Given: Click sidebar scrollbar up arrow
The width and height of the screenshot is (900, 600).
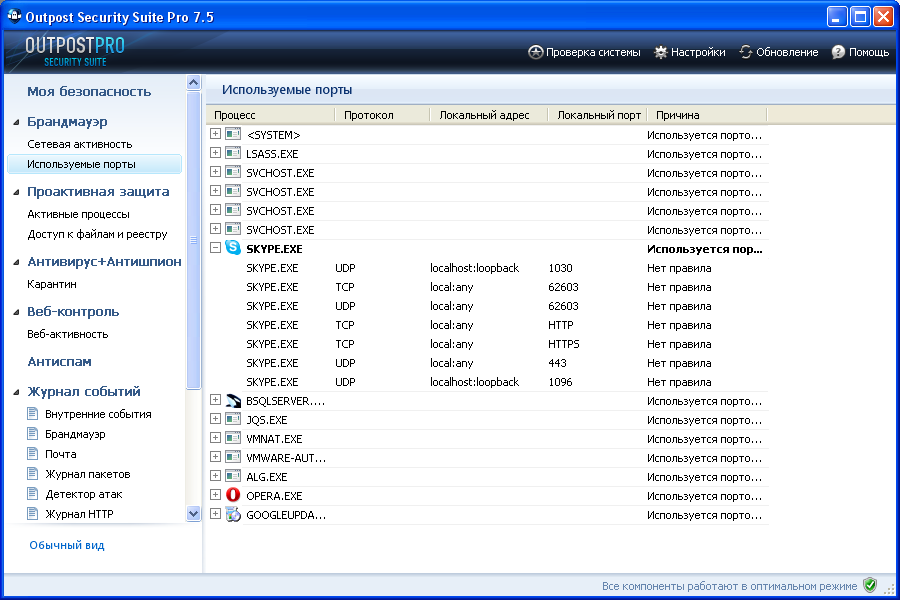Looking at the screenshot, I should point(193,83).
